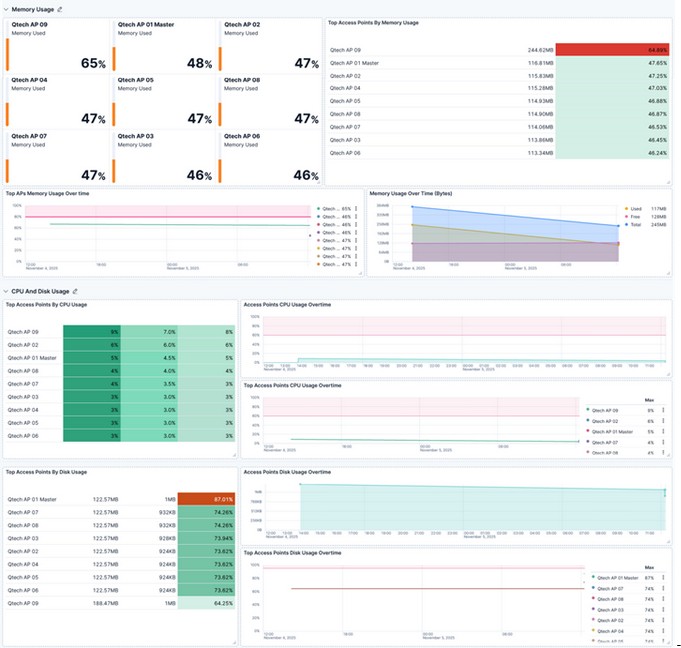Viewport: 681px width, 648px height.
Task: Edit the Memory Usage section title pencil icon
Action: click(x=60, y=9)
